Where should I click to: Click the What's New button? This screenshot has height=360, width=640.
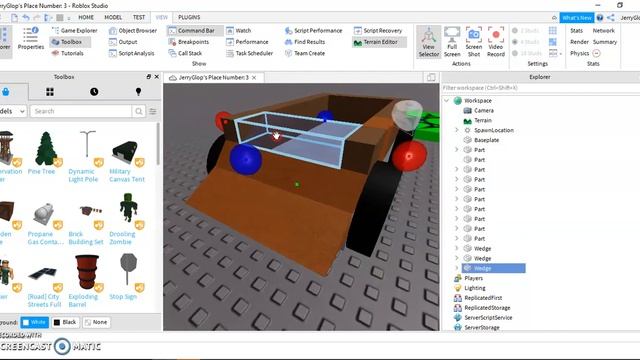click(x=576, y=18)
